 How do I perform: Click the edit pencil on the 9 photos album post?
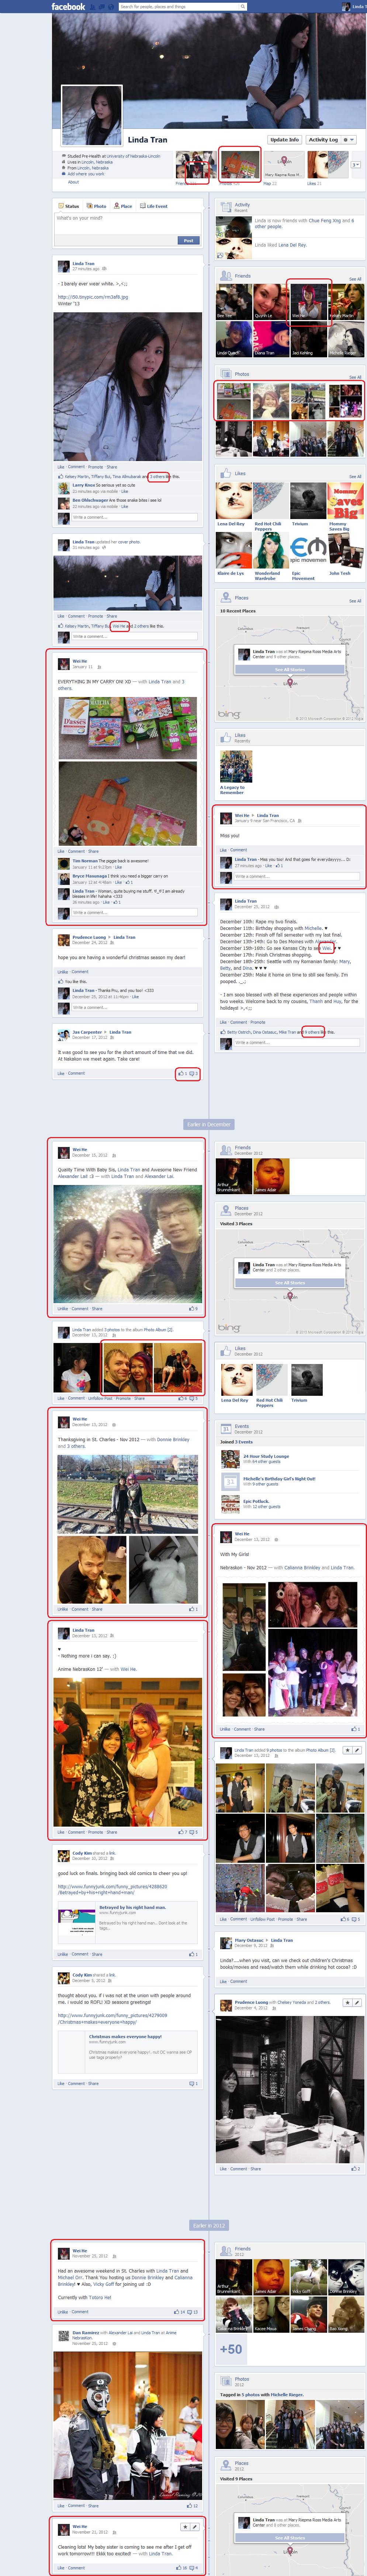click(x=357, y=1750)
